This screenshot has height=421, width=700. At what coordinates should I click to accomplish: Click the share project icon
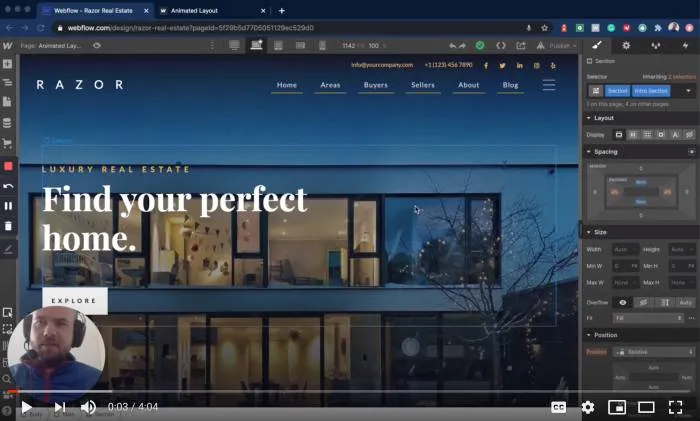tap(521, 46)
